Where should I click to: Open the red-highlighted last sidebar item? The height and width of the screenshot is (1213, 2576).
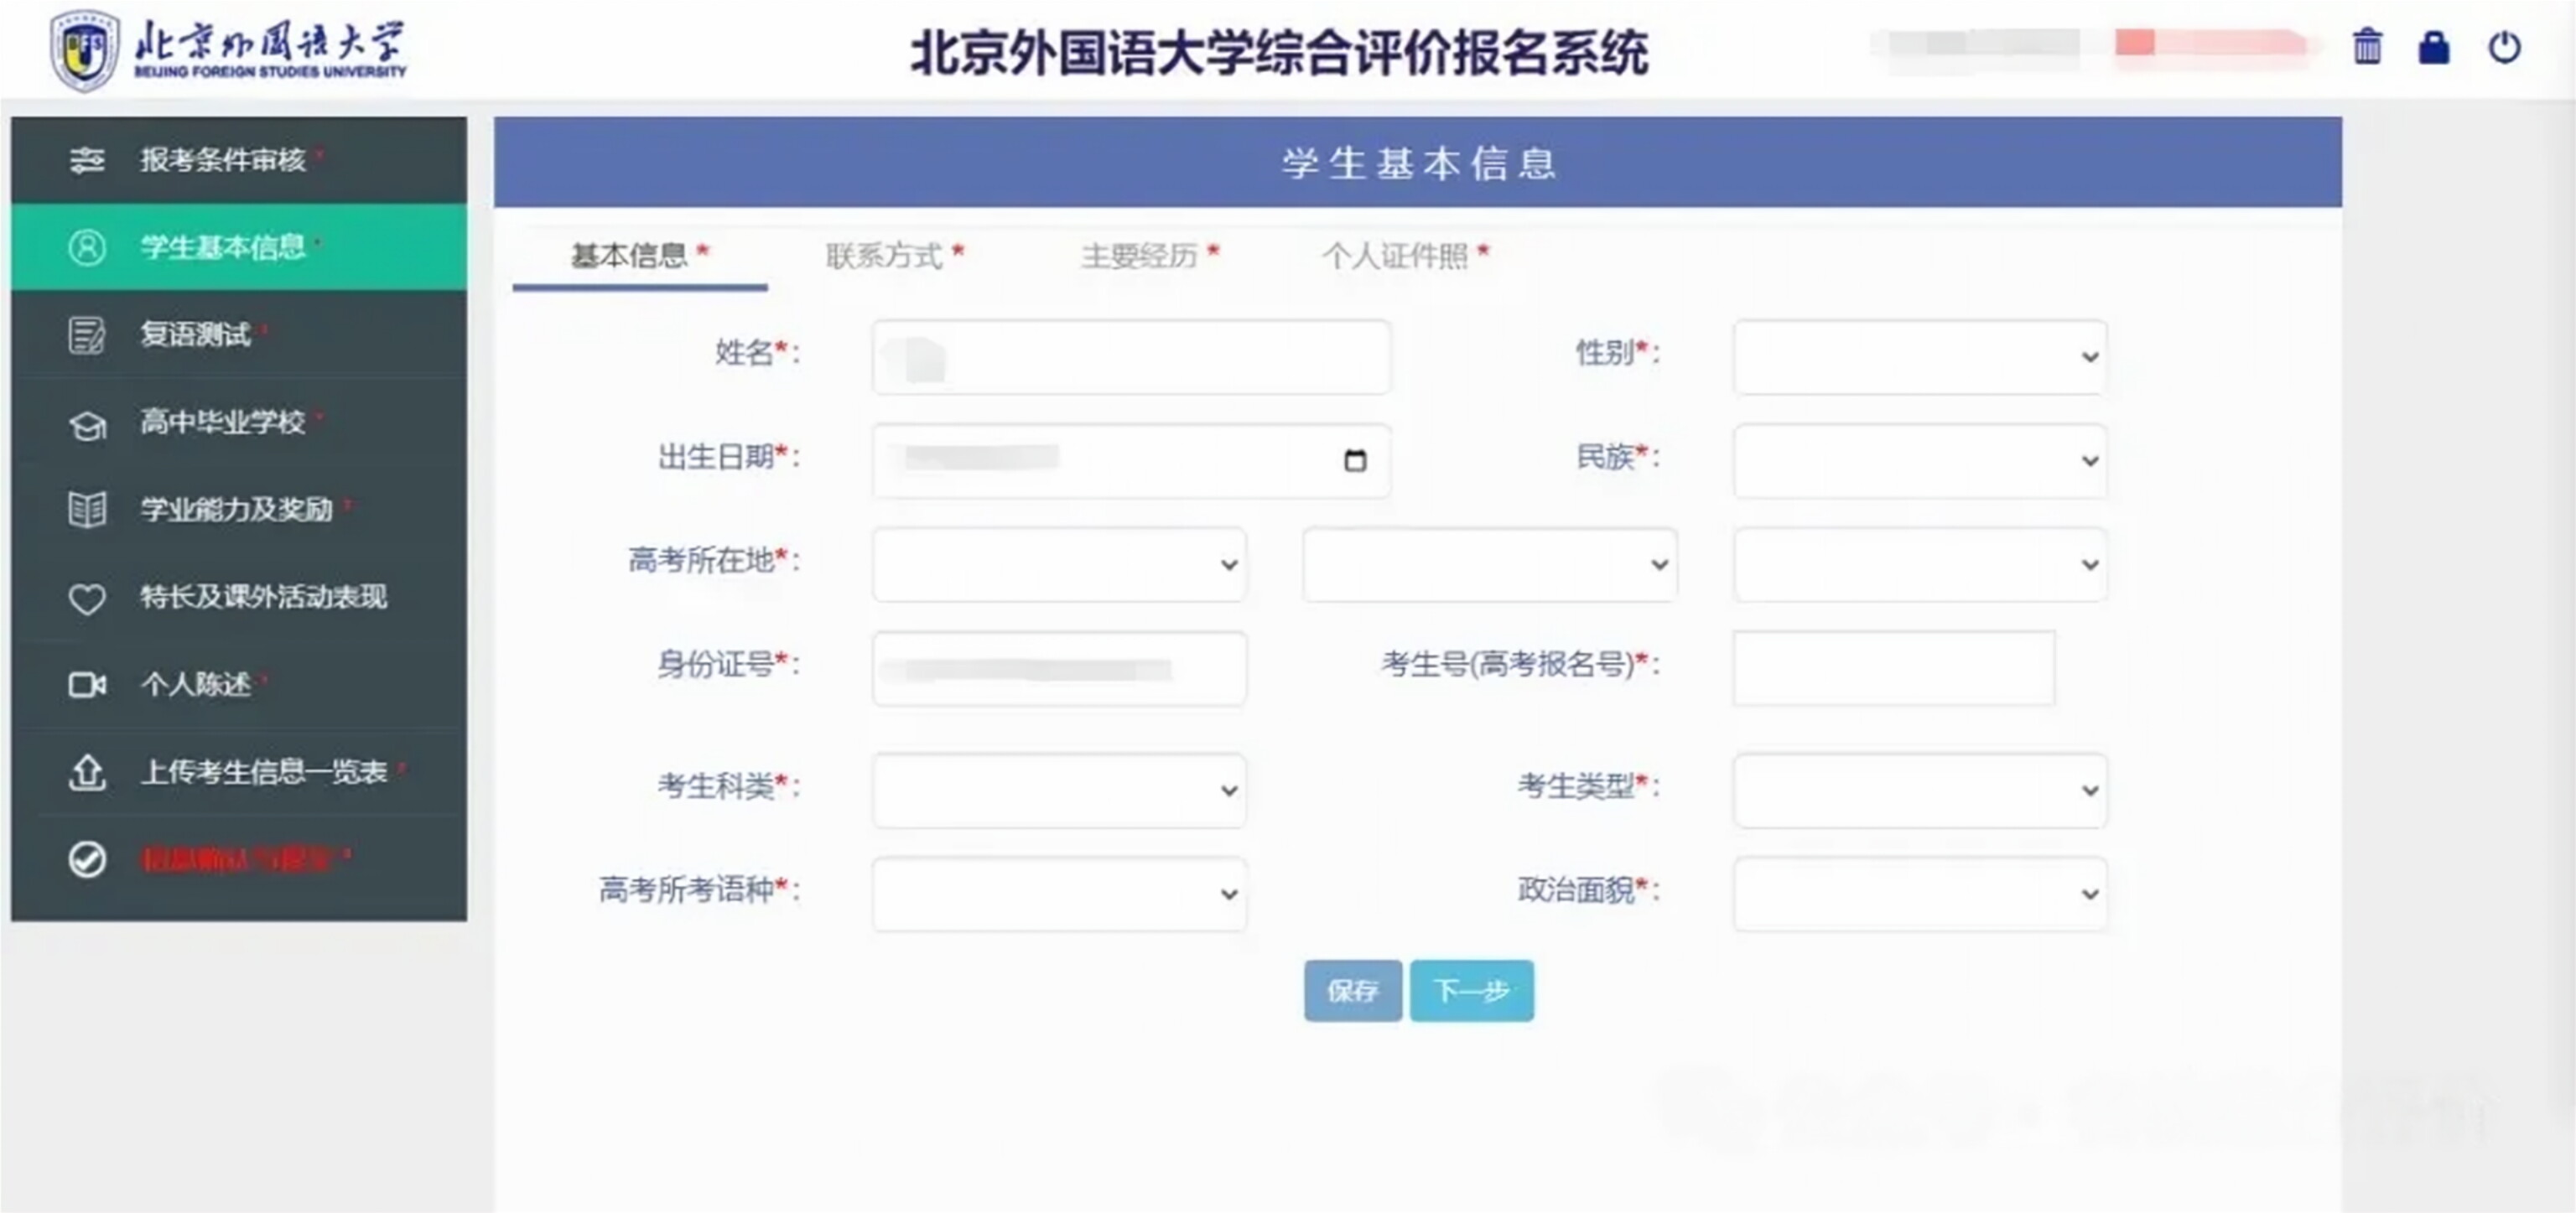(x=239, y=859)
